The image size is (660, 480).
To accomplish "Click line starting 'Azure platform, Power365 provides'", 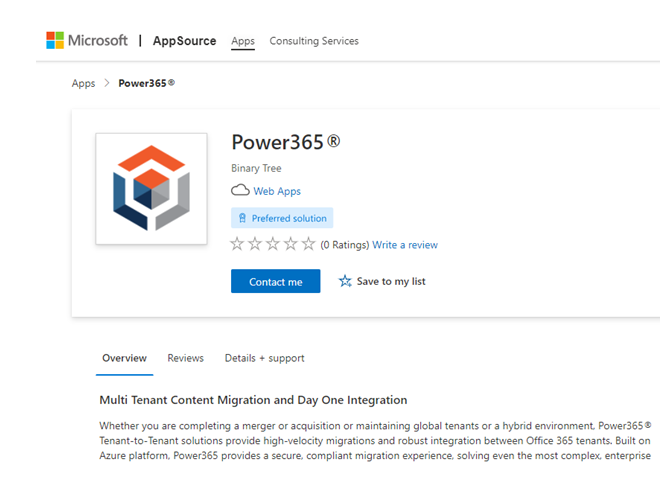I will pyautogui.click(x=375, y=456).
